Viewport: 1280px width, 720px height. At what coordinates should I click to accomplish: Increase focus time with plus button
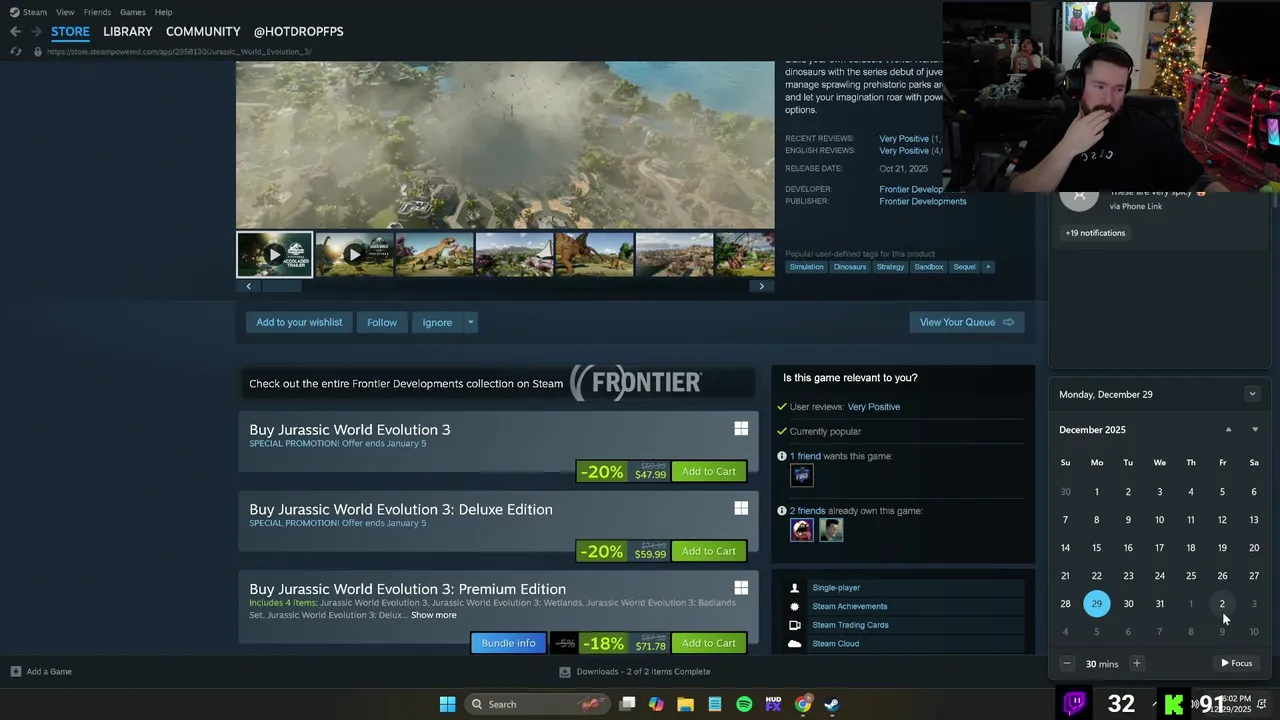point(1136,664)
